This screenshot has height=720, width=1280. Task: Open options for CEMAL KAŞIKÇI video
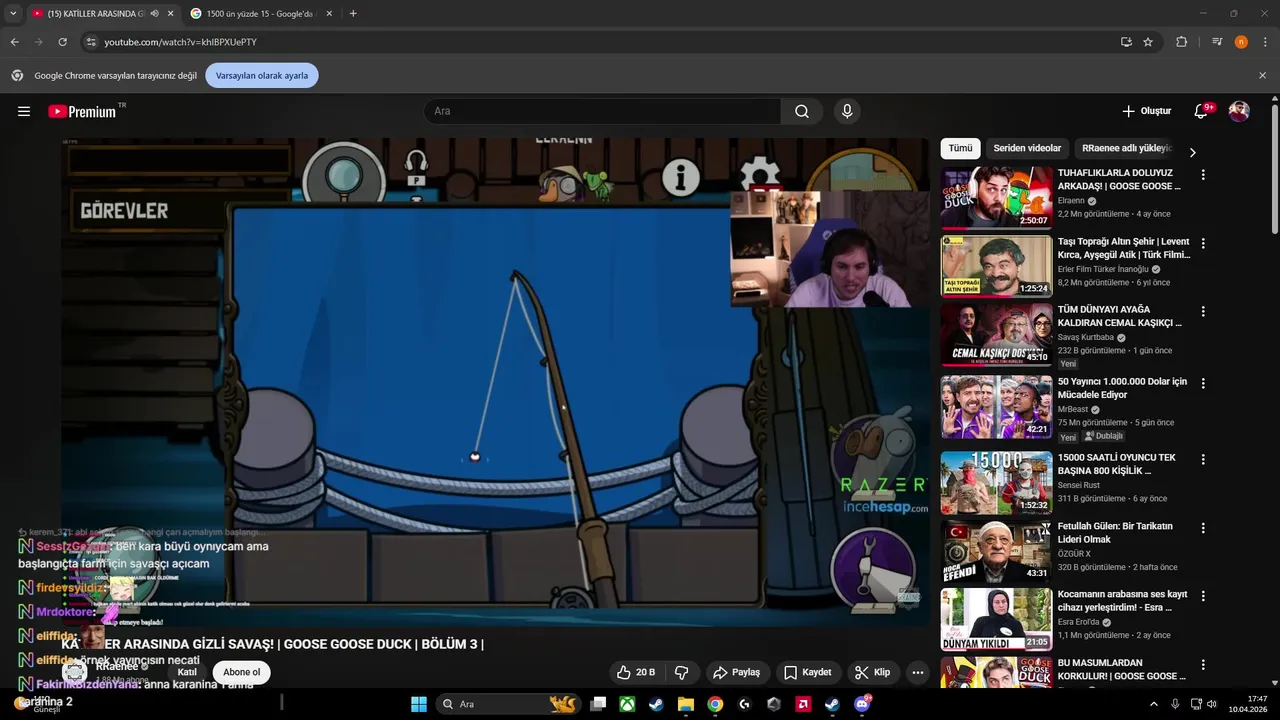tap(1203, 311)
